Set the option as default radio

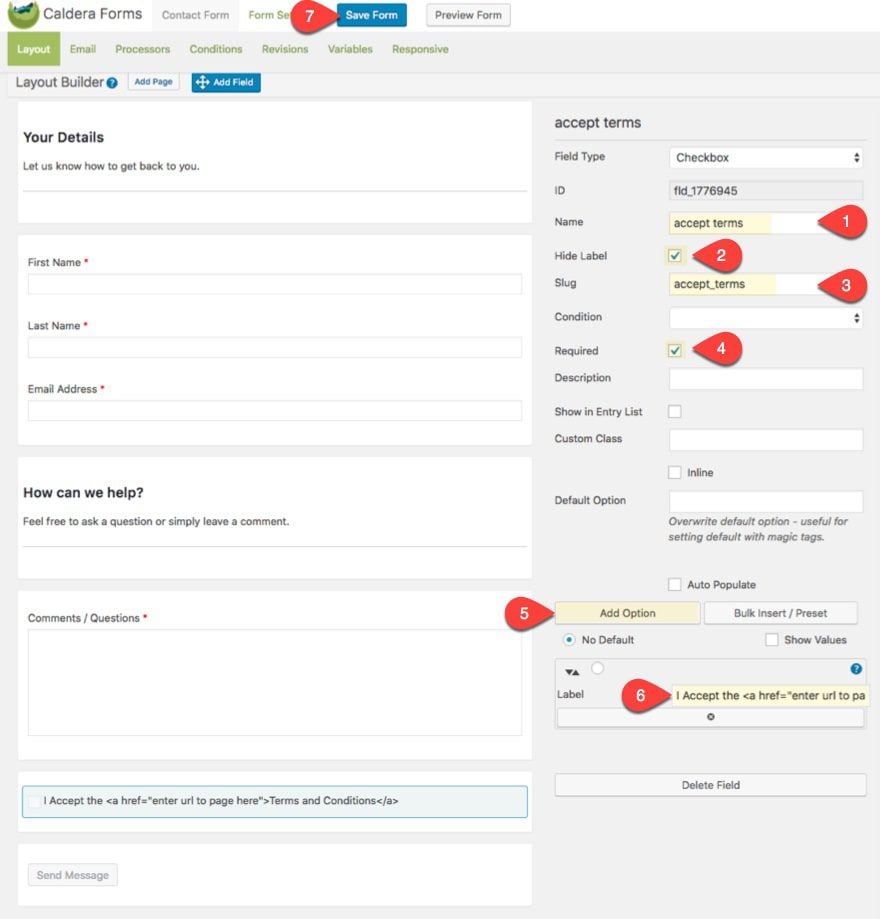(597, 668)
